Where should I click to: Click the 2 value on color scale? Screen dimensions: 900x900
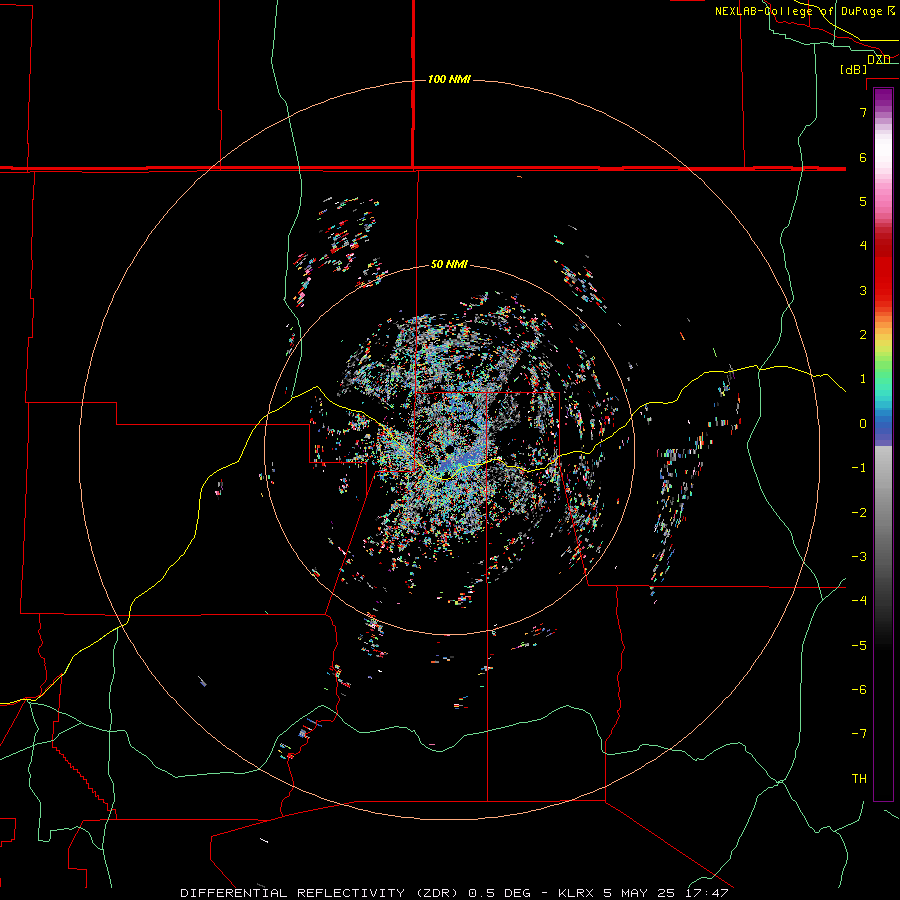click(863, 335)
